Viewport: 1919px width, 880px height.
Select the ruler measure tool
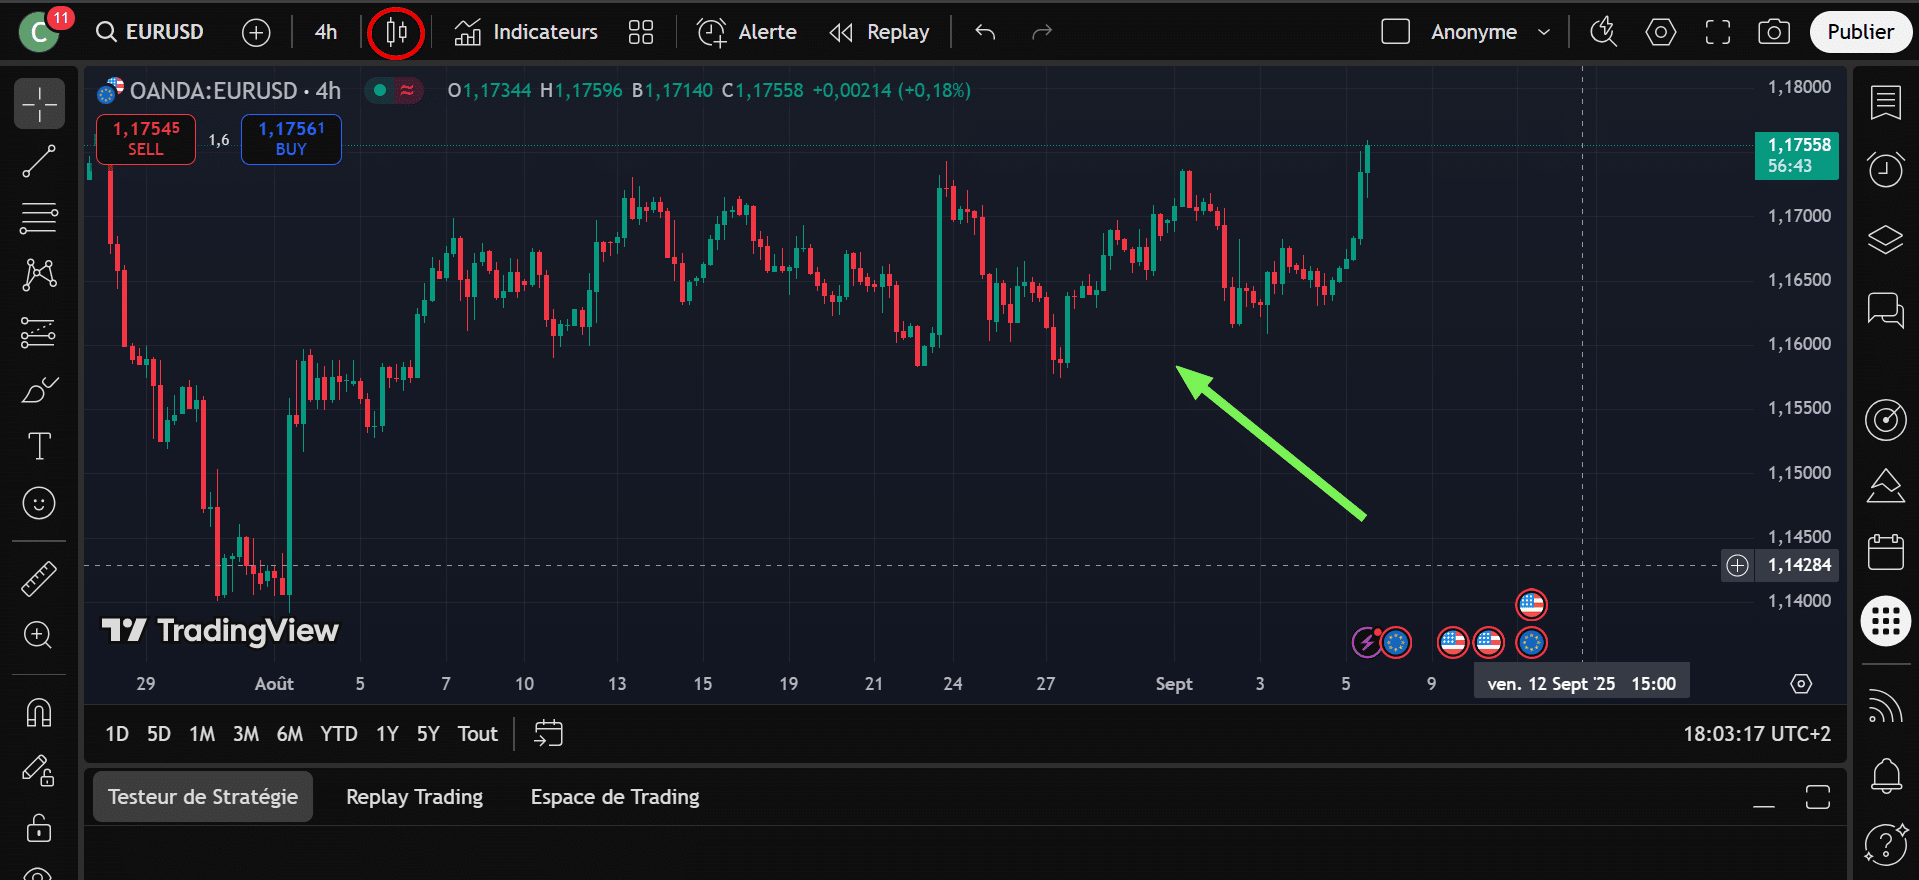[39, 579]
